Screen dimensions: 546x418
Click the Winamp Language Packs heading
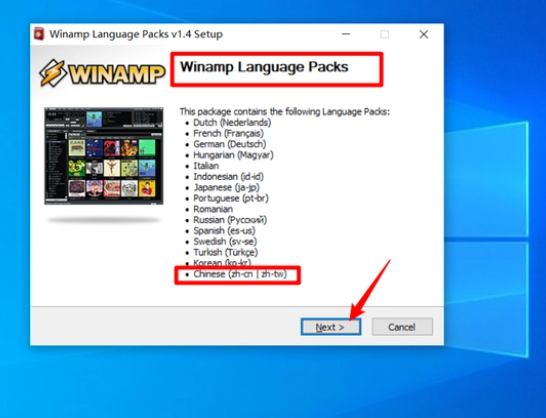coord(264,67)
